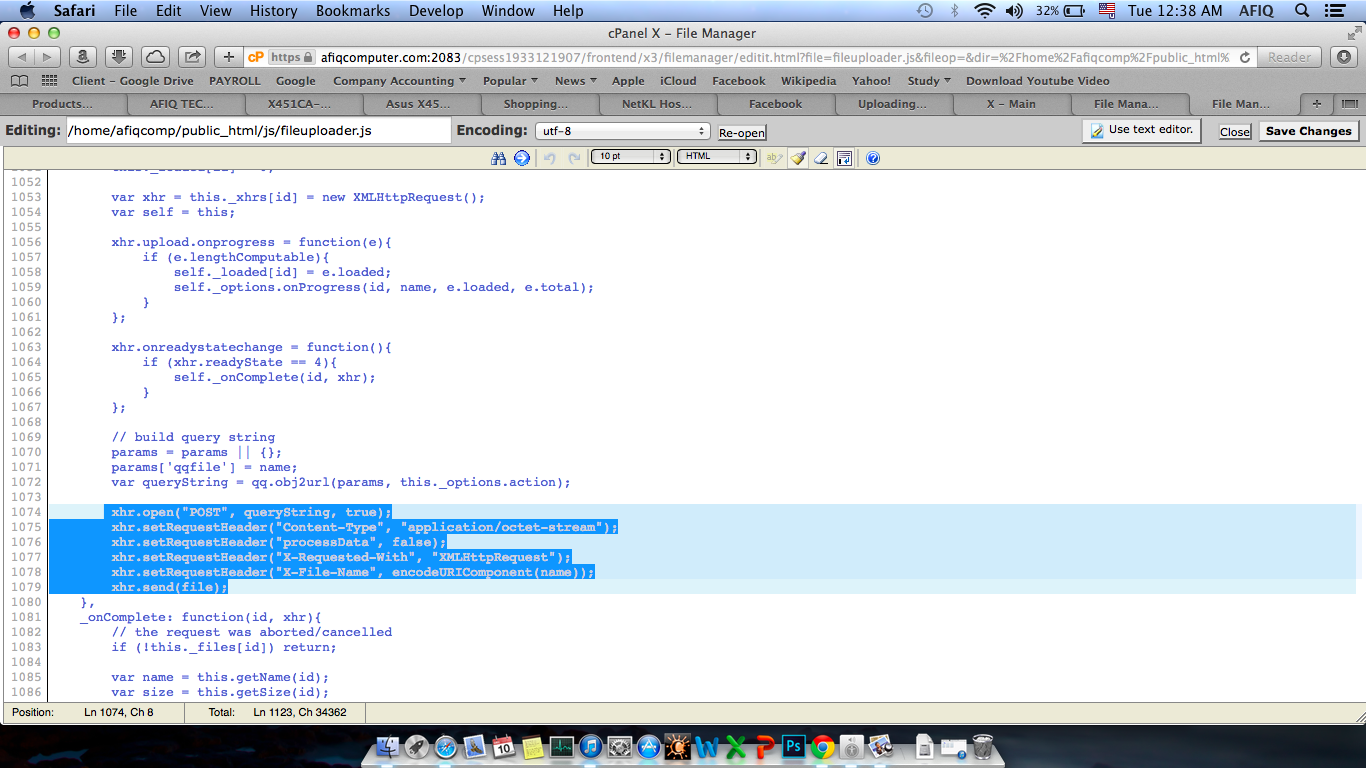Toggle syntax highlighting brush icon

tap(797, 158)
